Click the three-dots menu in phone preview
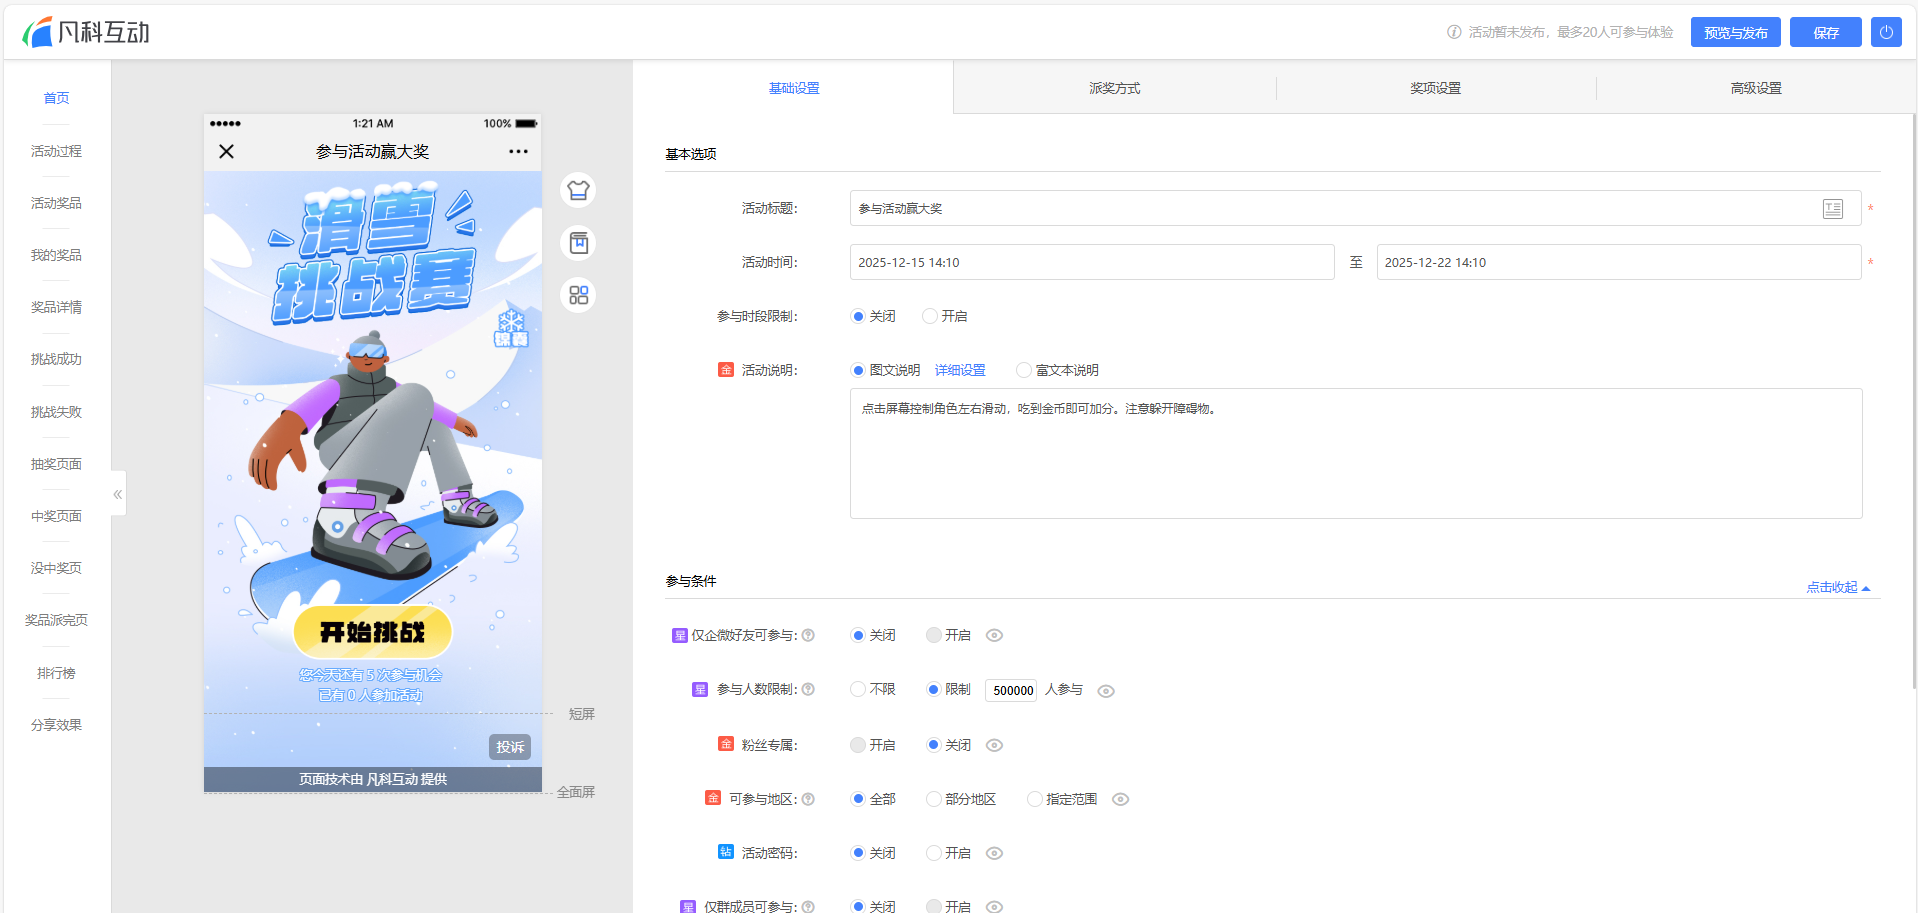The image size is (1918, 913). 518,152
